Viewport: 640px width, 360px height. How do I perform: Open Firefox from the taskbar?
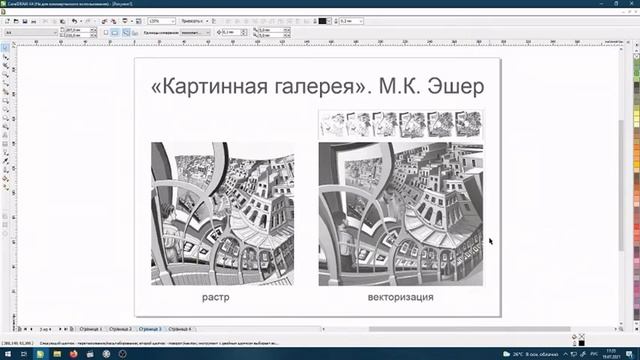pos(73,354)
